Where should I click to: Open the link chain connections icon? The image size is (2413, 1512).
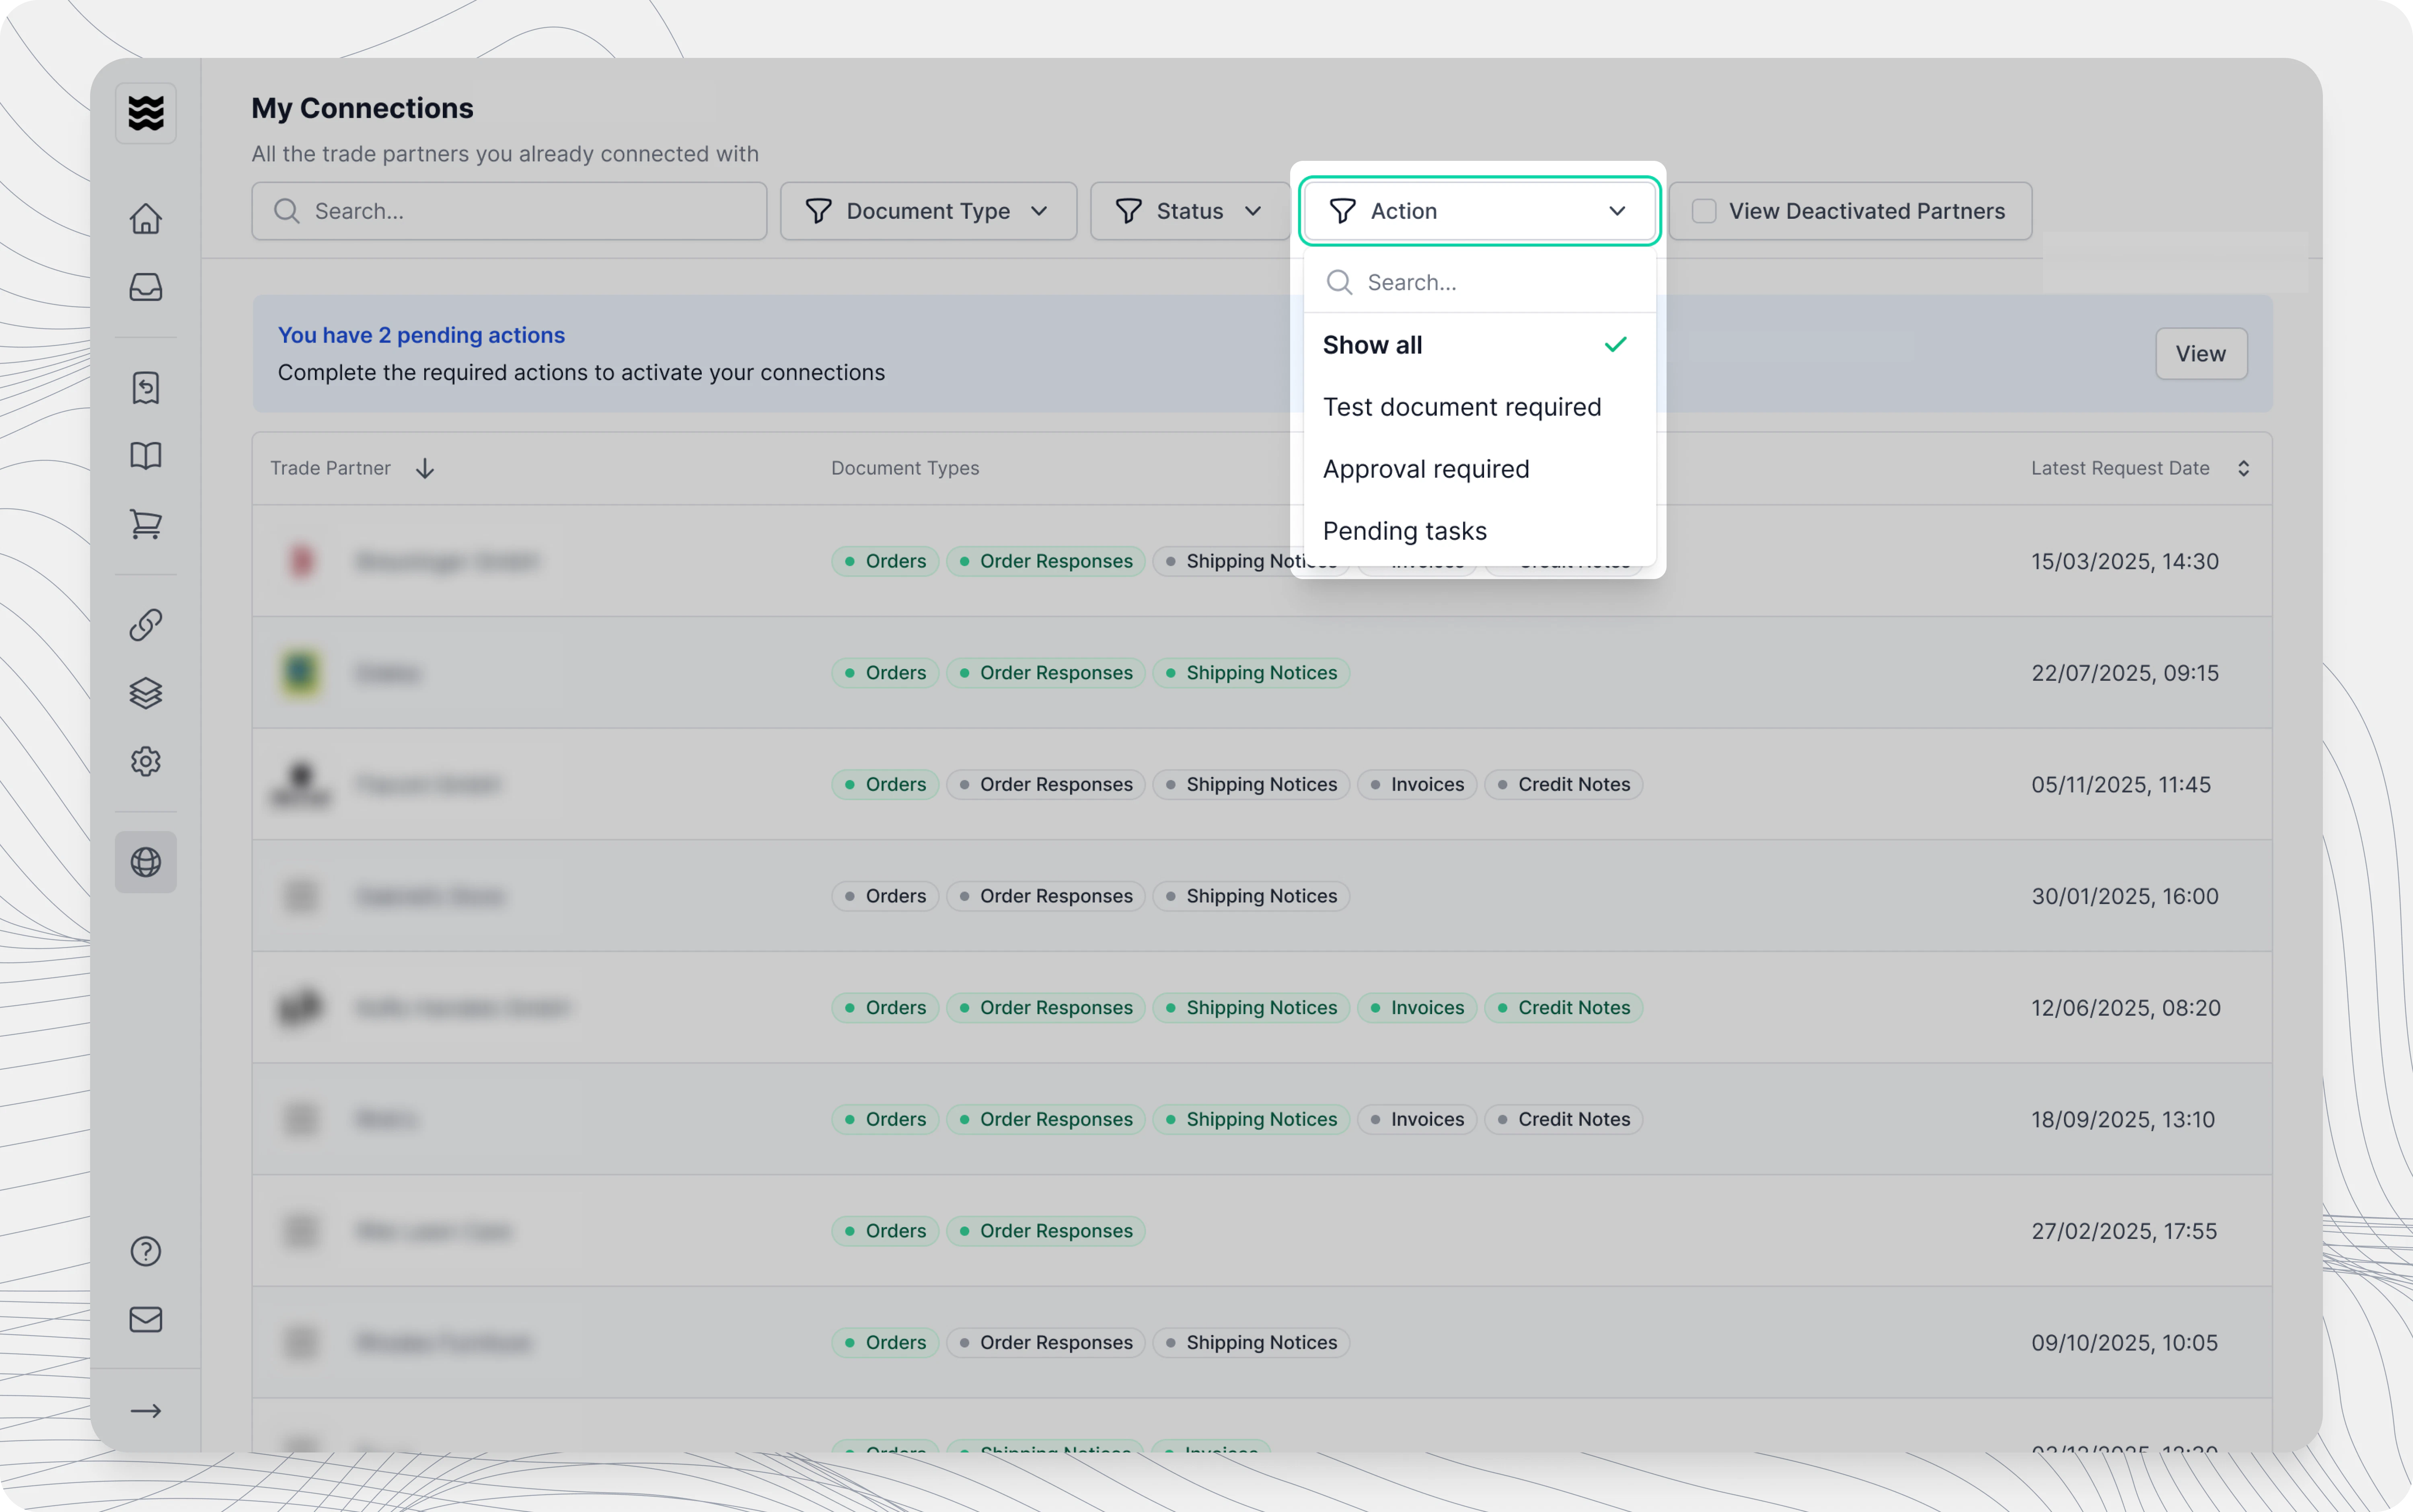[x=146, y=625]
